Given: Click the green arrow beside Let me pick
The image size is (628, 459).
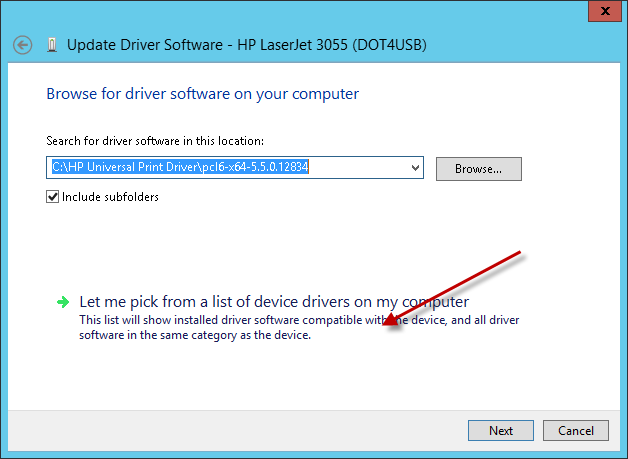Looking at the screenshot, I should coord(63,301).
